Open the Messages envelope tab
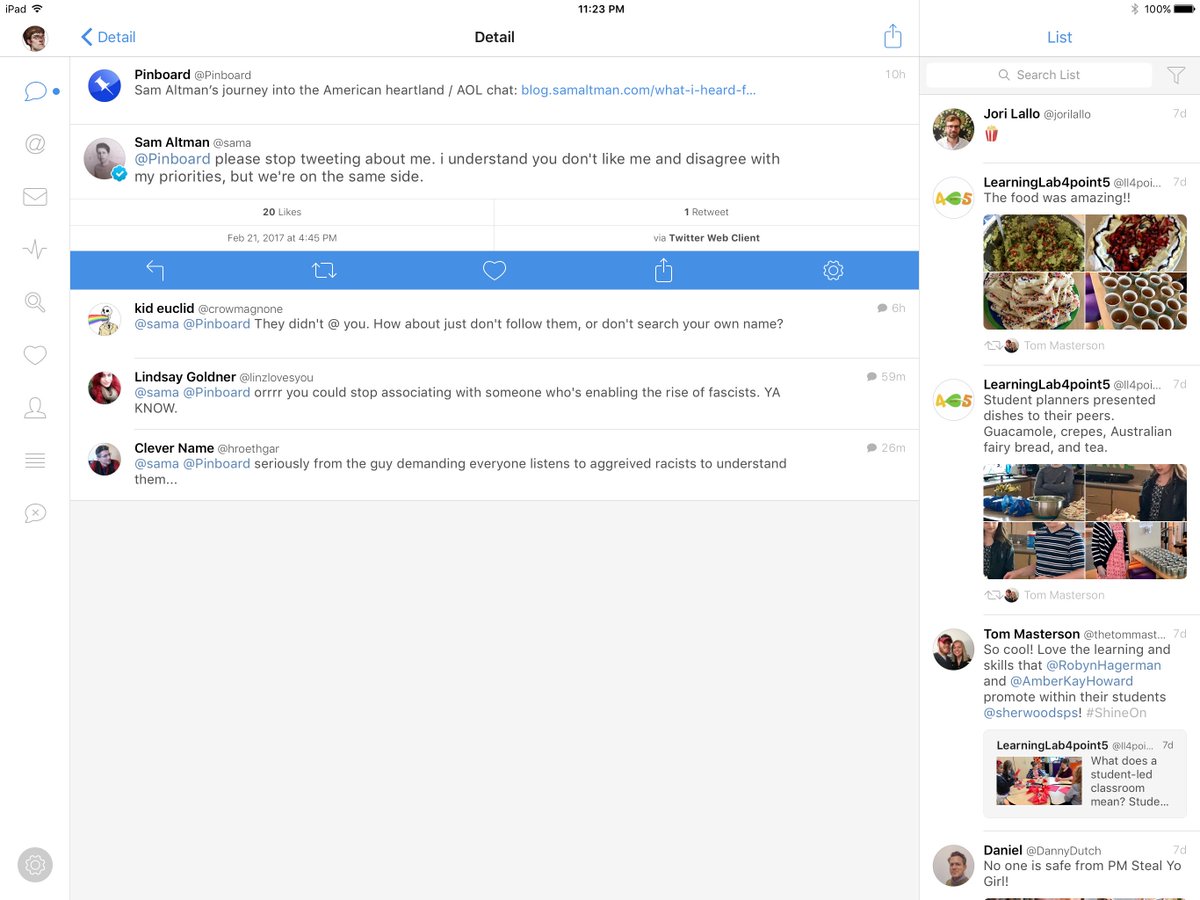 (x=35, y=197)
